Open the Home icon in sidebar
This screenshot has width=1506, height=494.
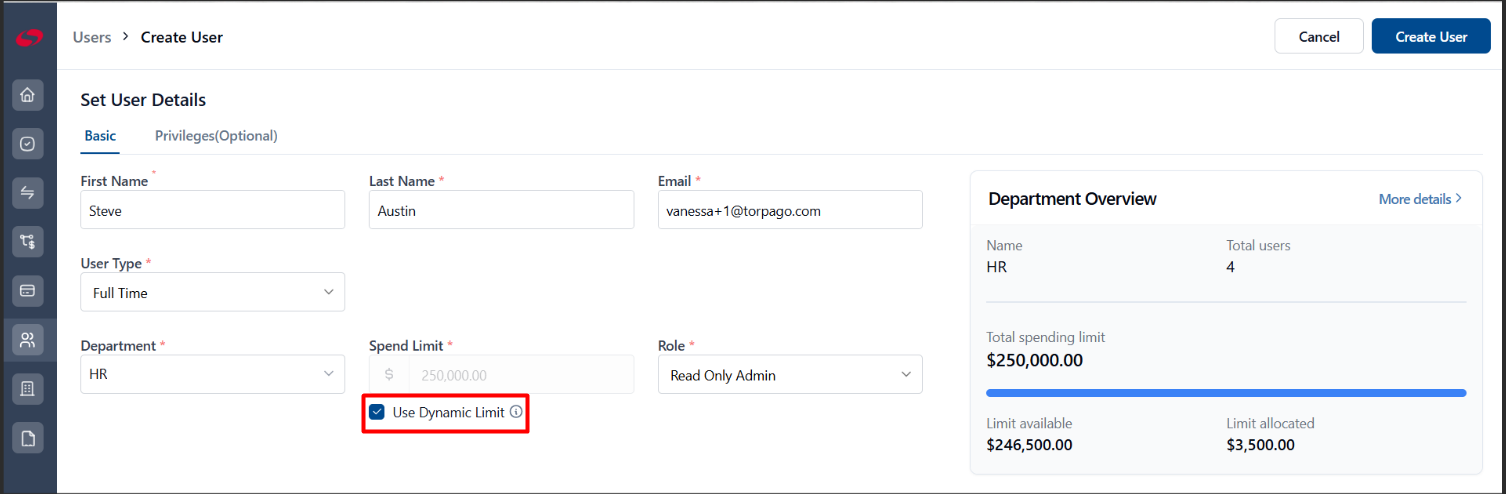(x=28, y=95)
